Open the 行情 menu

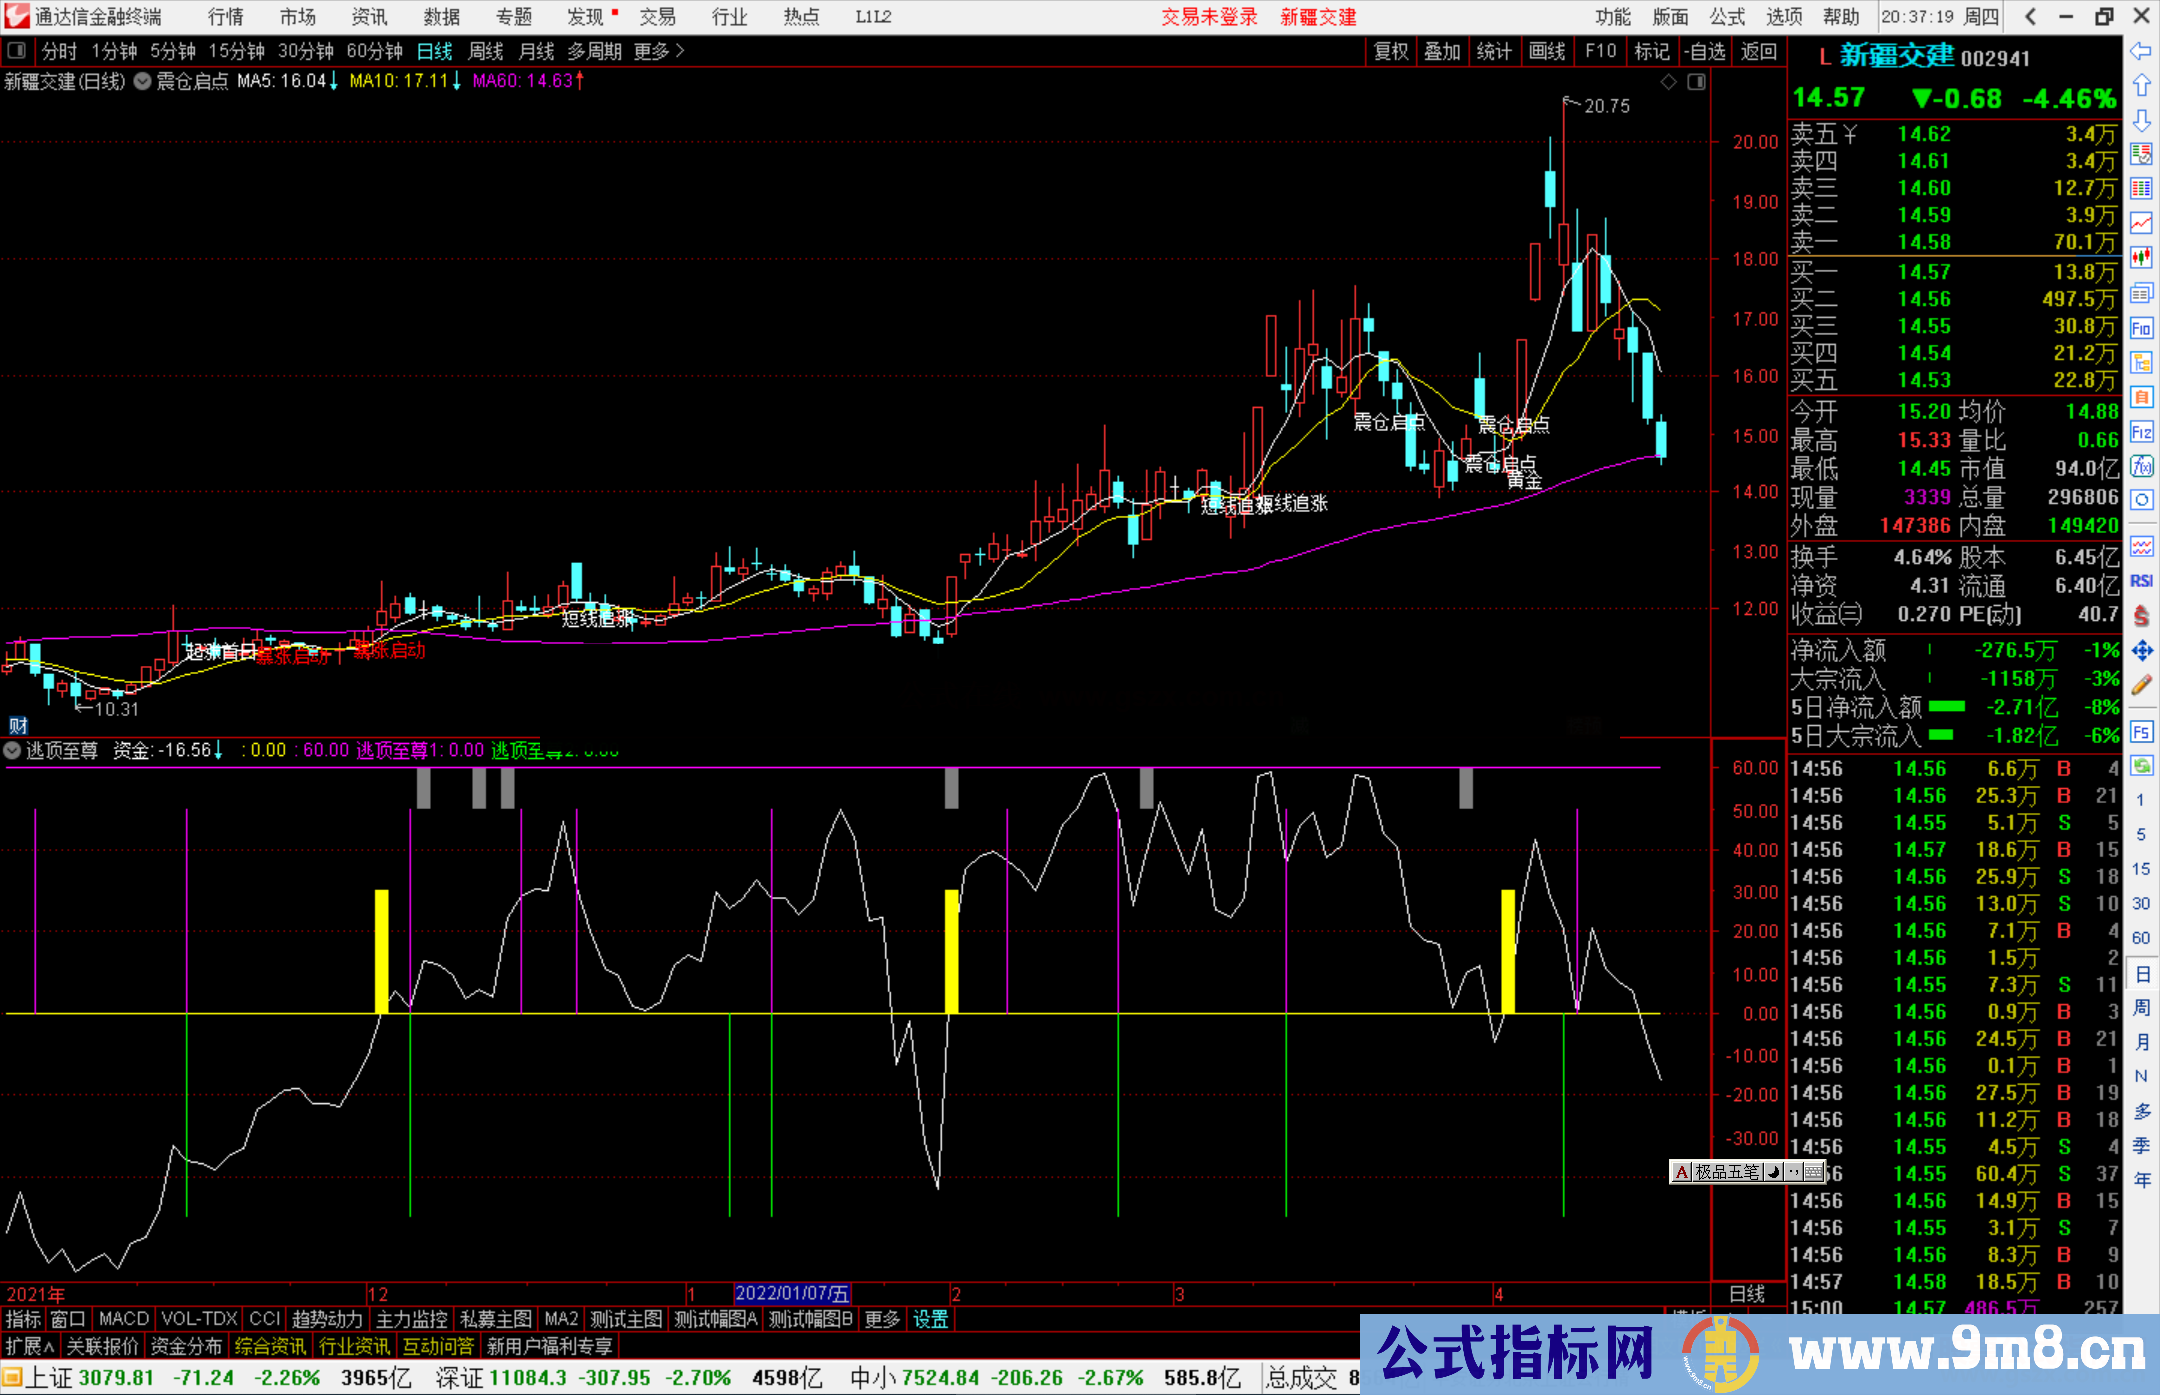226,16
